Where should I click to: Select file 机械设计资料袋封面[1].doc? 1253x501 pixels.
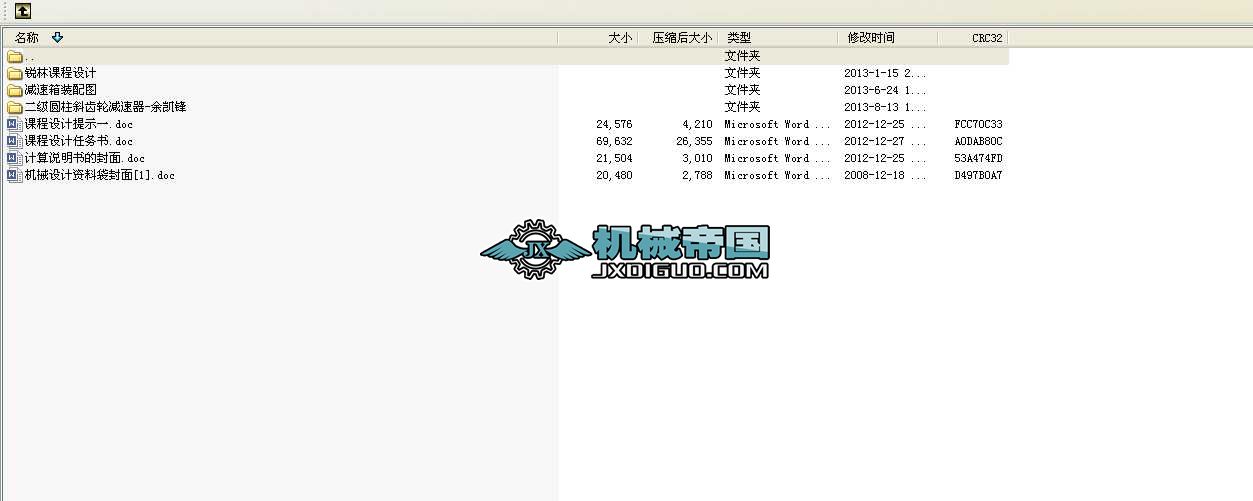tap(99, 175)
